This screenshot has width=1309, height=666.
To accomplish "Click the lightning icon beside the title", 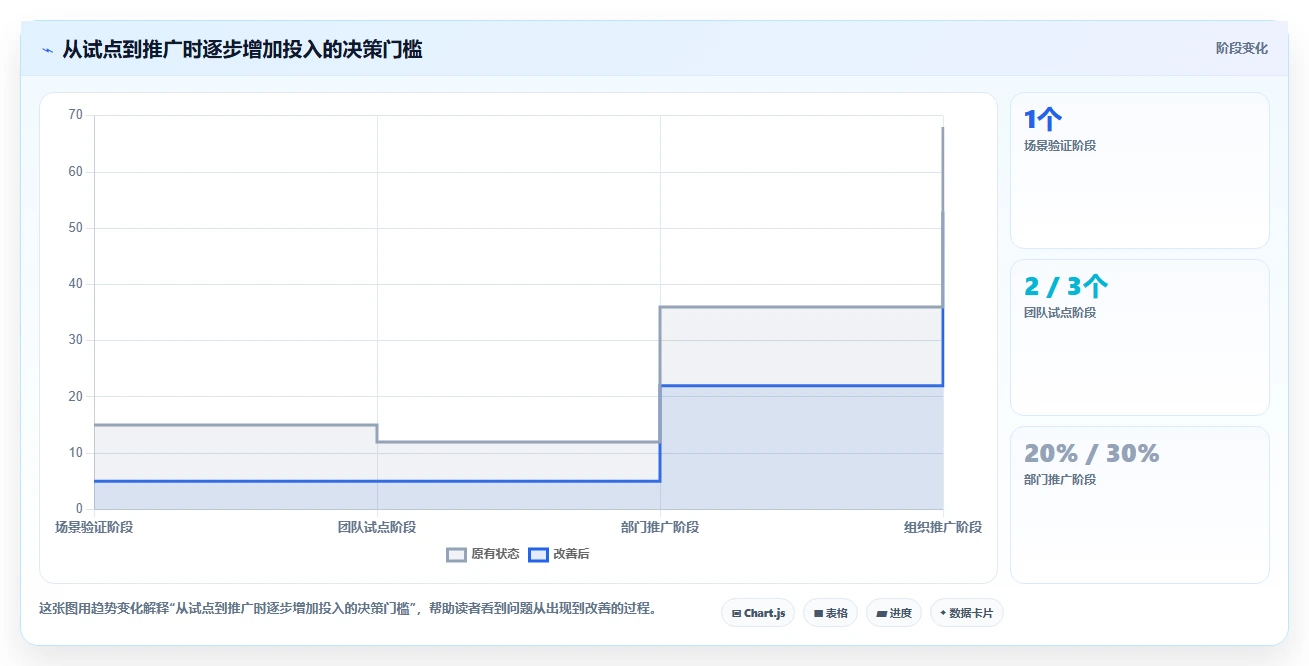I will (47, 50).
